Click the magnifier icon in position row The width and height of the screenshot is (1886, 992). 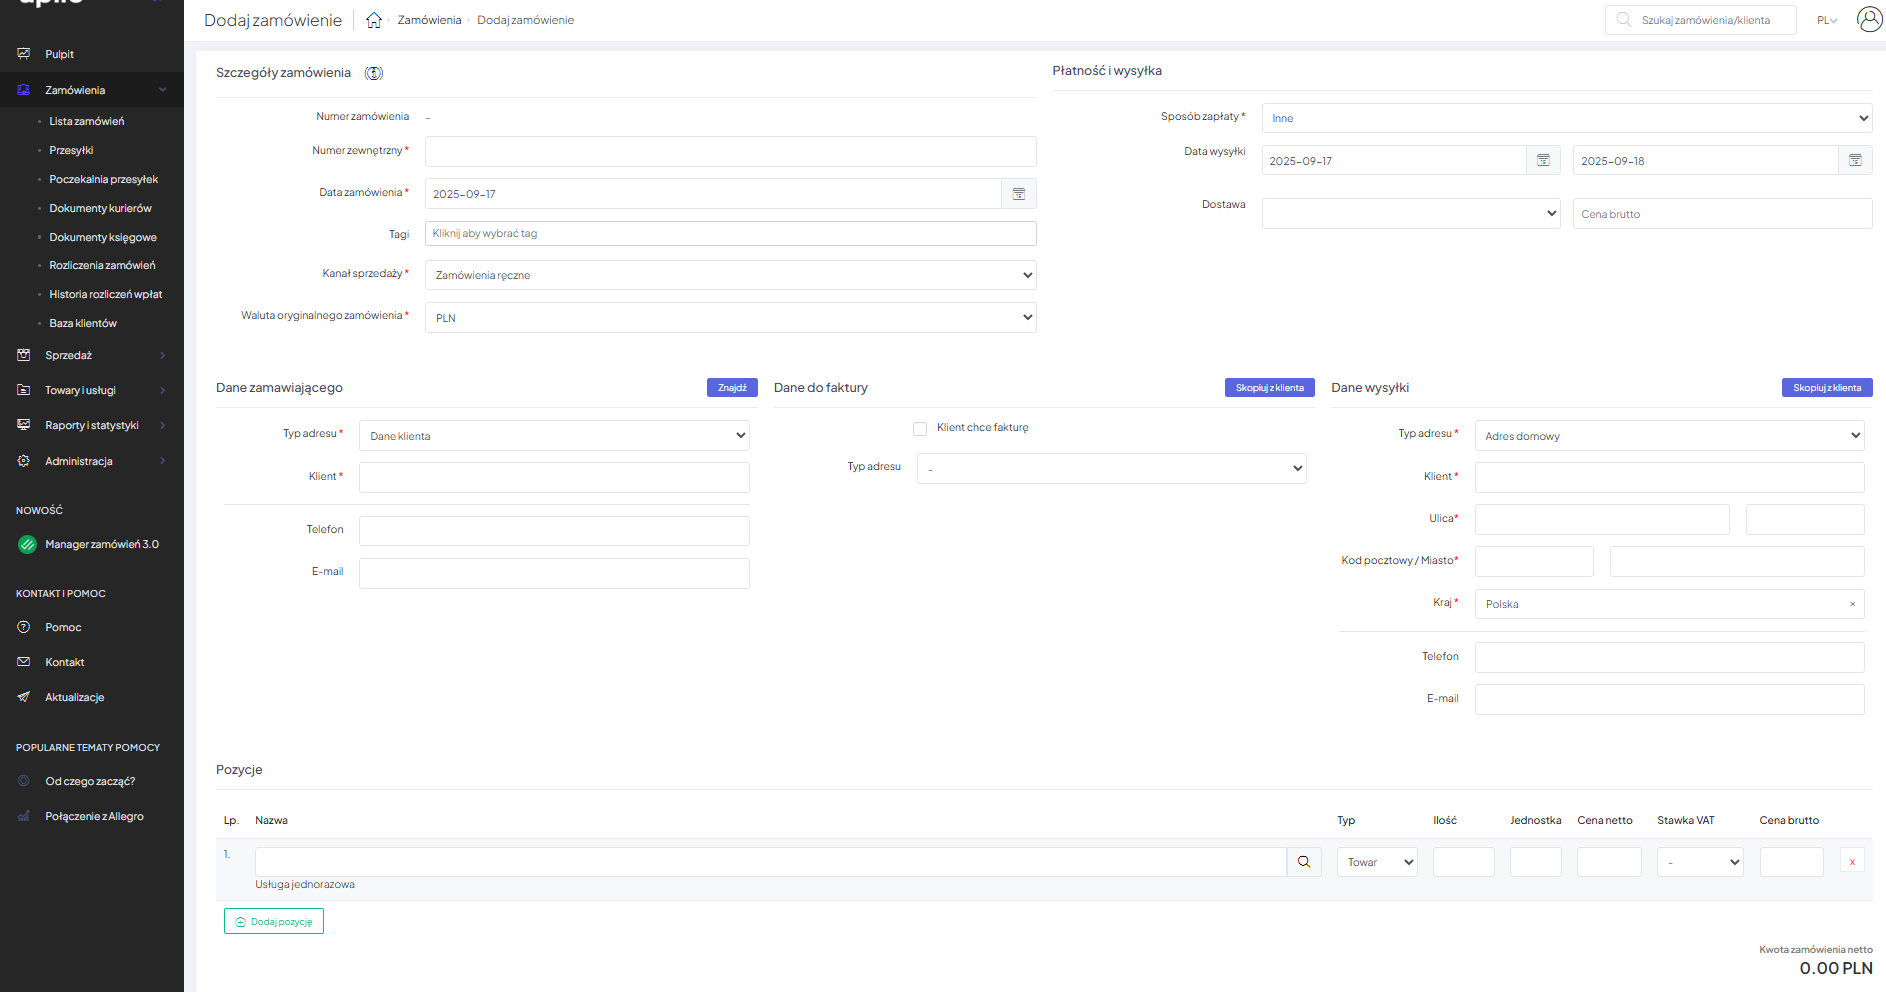tap(1304, 862)
